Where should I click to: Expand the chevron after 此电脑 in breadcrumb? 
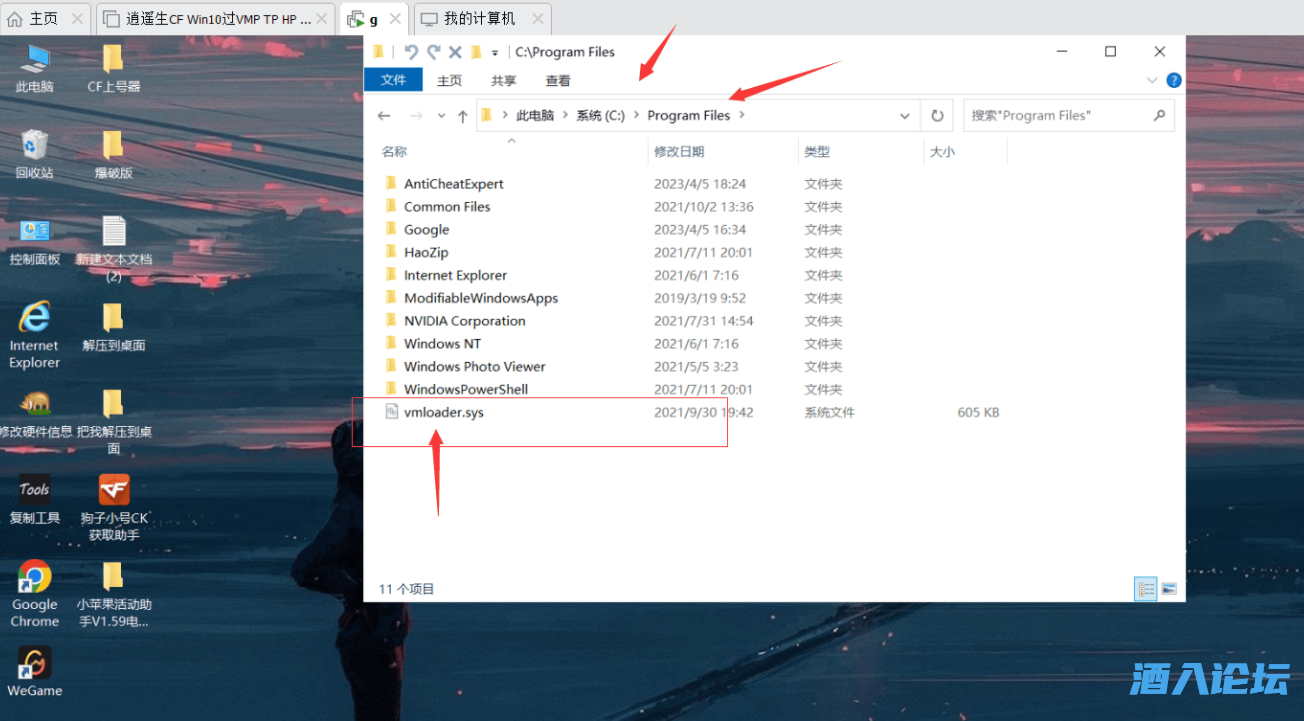pyautogui.click(x=565, y=116)
